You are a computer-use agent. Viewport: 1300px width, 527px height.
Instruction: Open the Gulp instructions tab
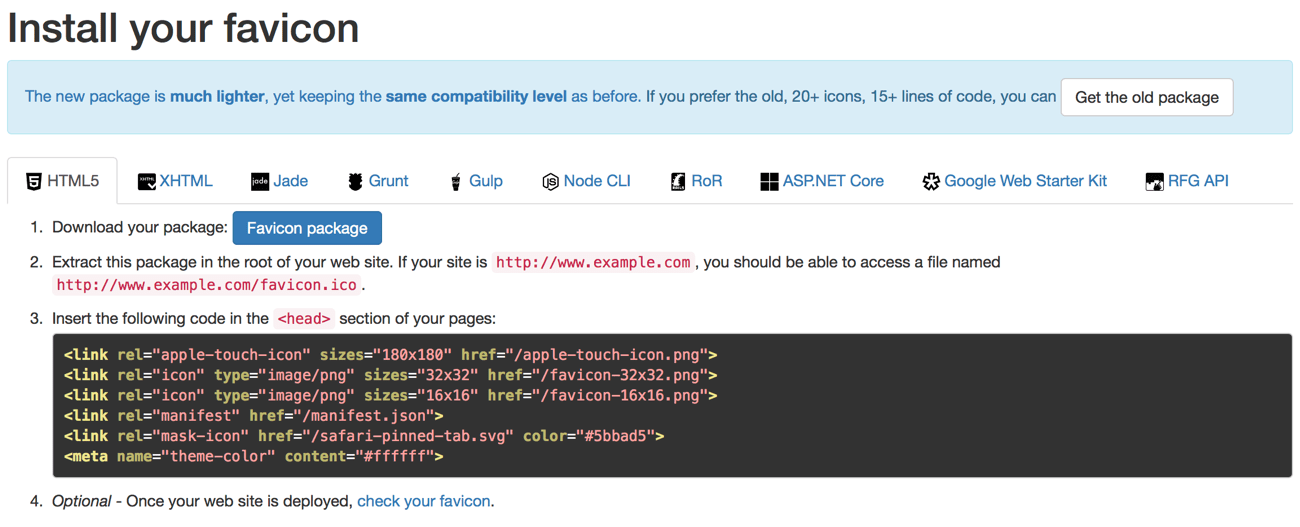tap(485, 181)
